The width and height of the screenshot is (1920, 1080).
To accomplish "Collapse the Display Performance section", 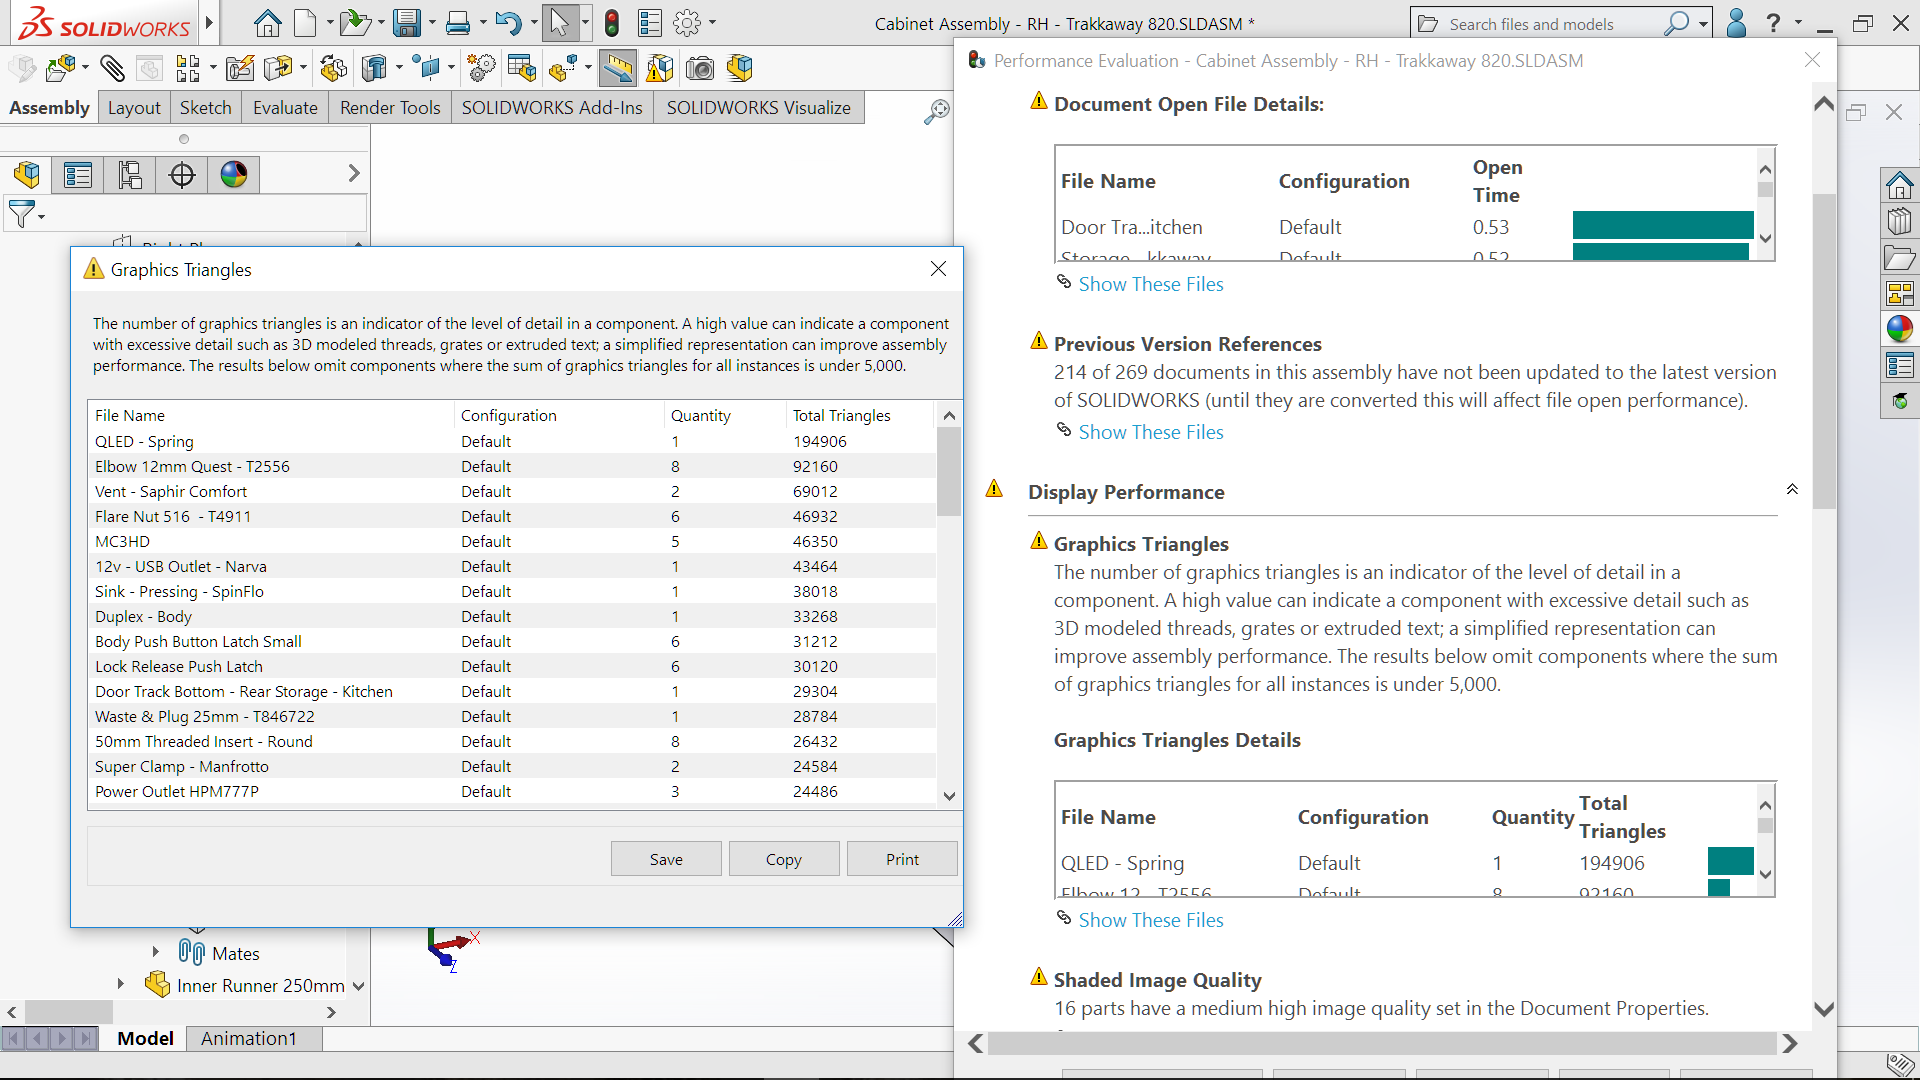I will (1791, 490).
